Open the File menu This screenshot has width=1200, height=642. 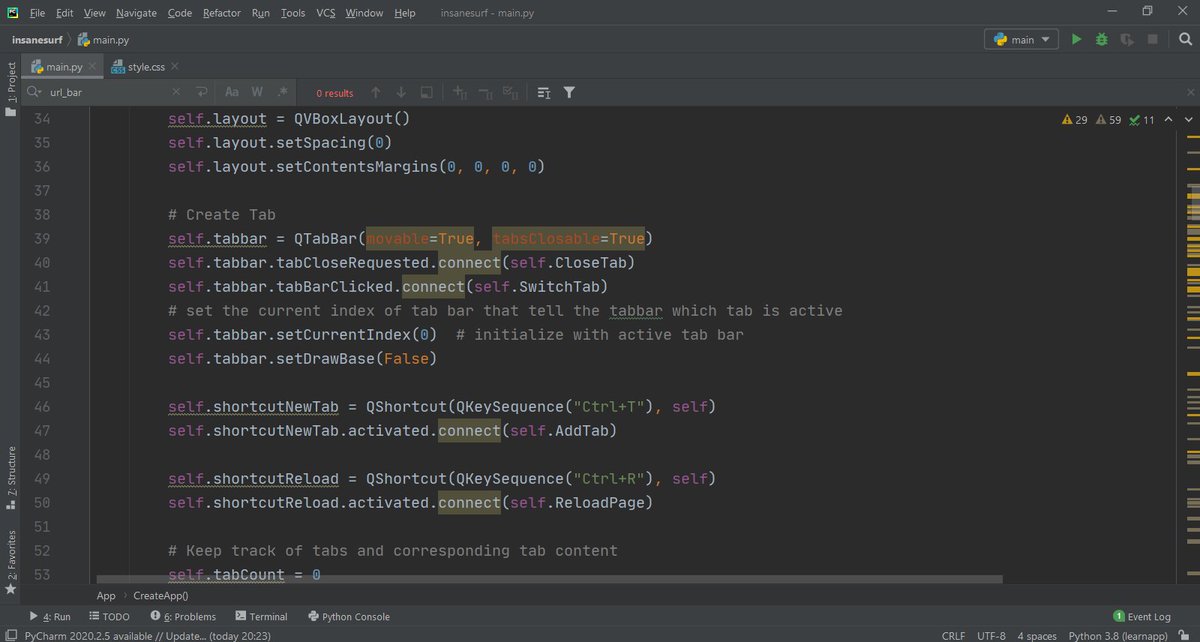[x=37, y=13]
